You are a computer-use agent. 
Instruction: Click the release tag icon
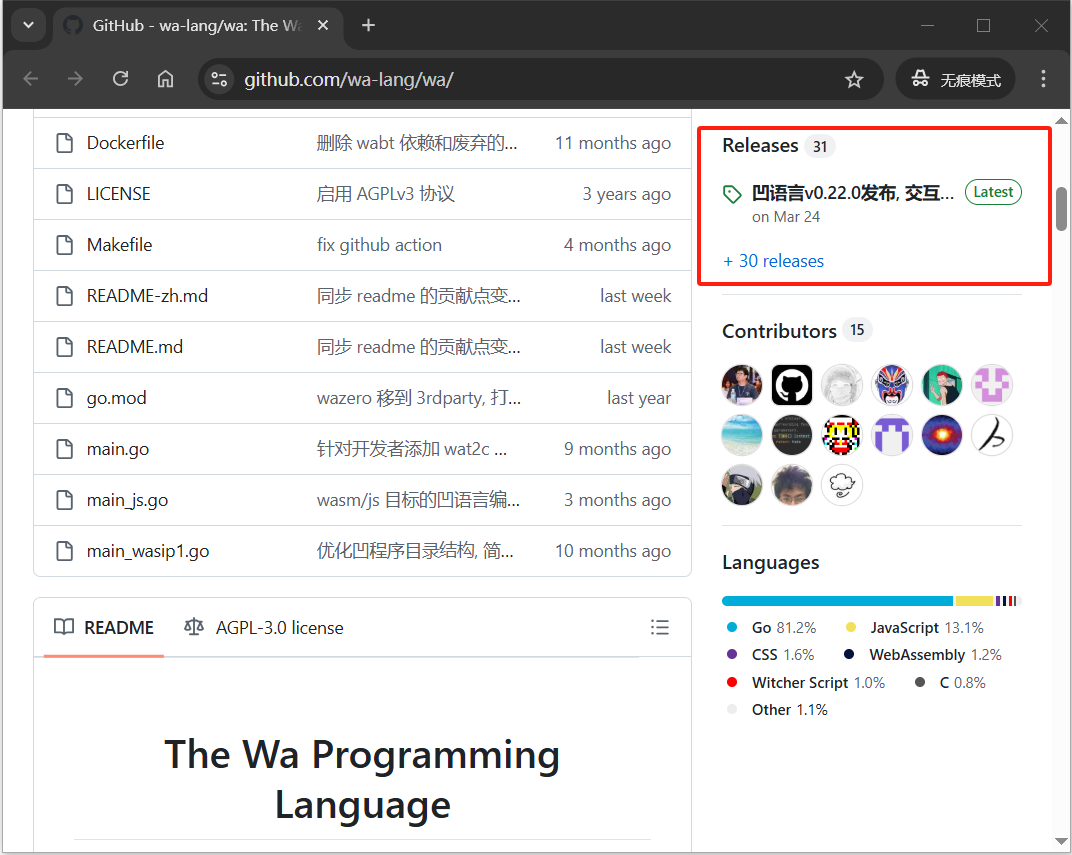coord(732,194)
